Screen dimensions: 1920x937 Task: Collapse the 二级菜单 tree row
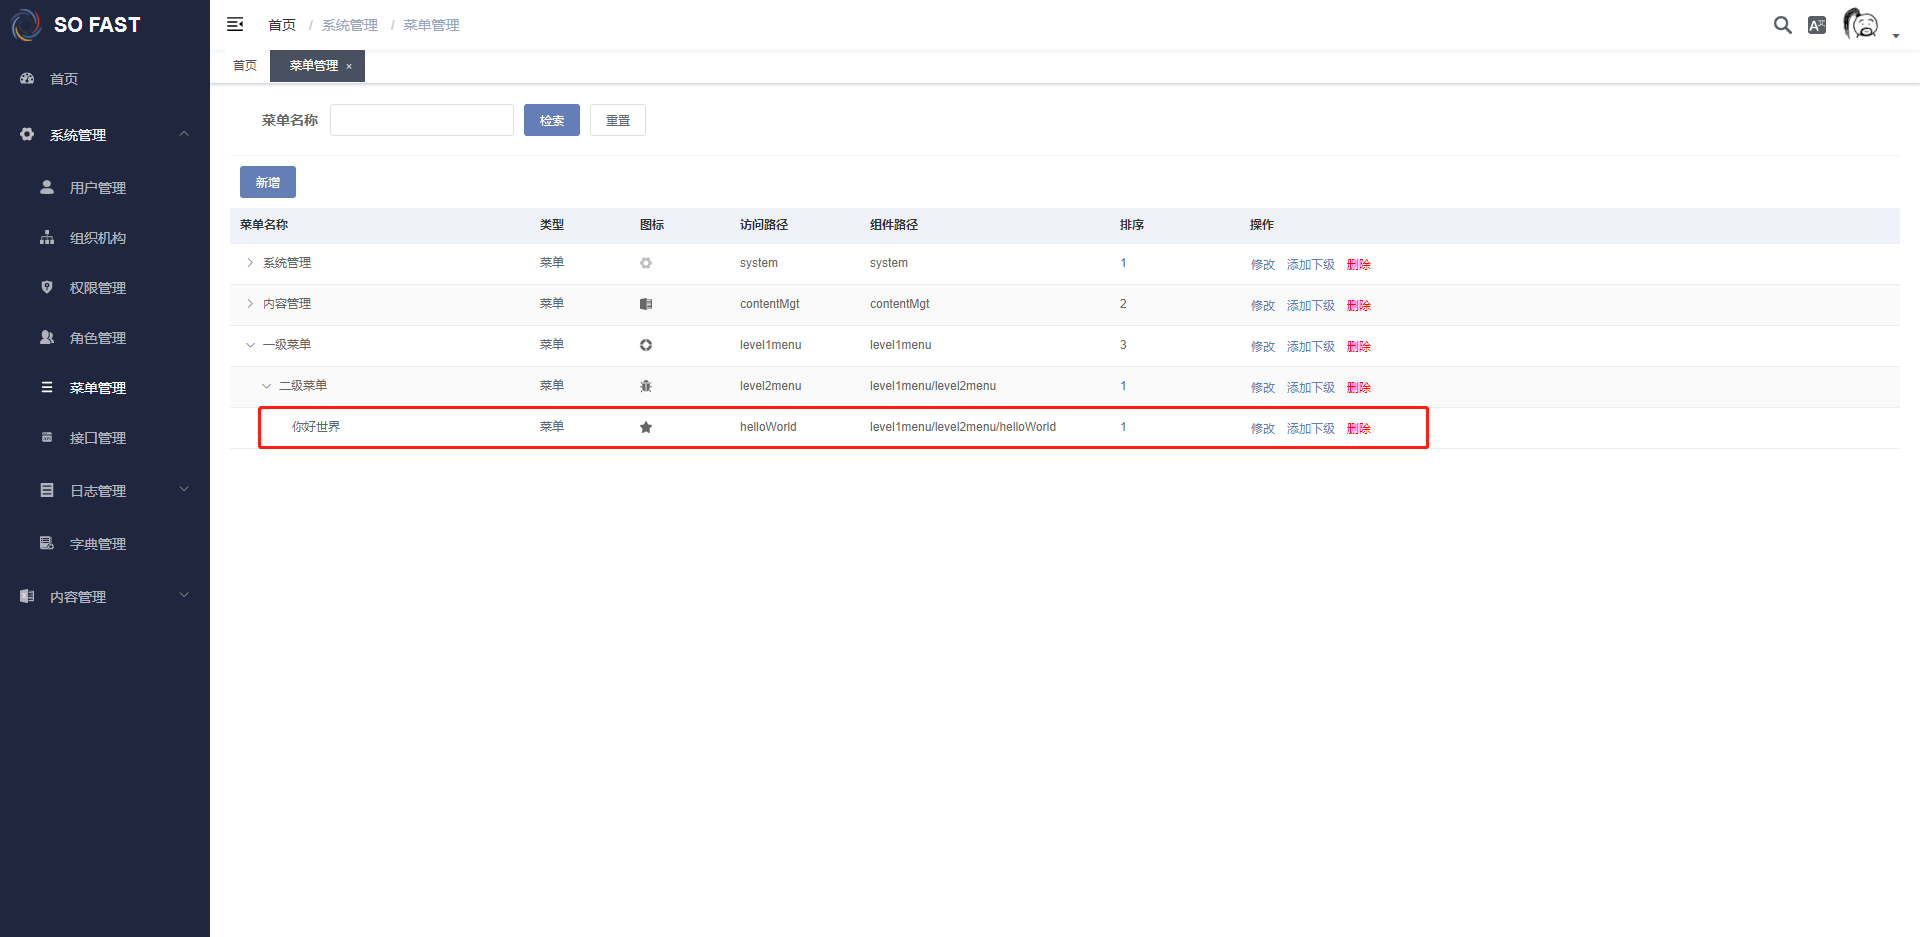pyautogui.click(x=266, y=386)
